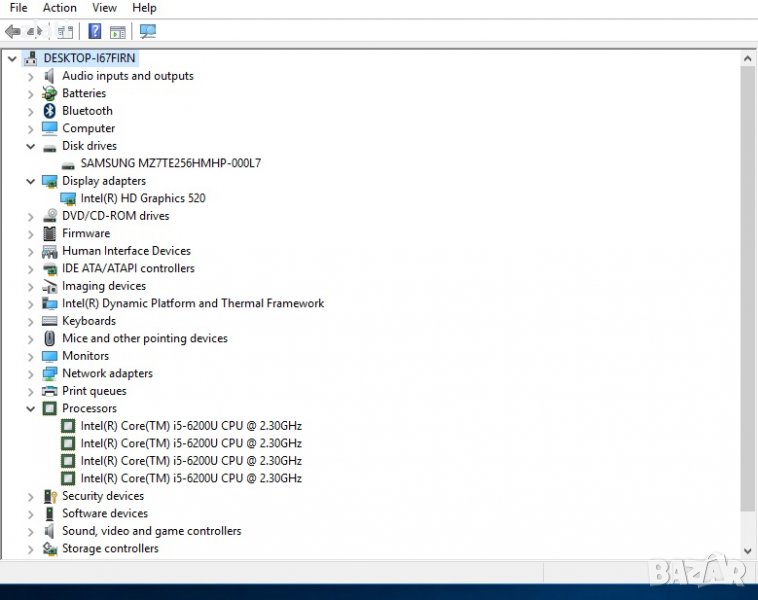Select the SAMSUNG MZ7TE256HMHP-000L7 disk drive
The width and height of the screenshot is (758, 600).
(170, 163)
